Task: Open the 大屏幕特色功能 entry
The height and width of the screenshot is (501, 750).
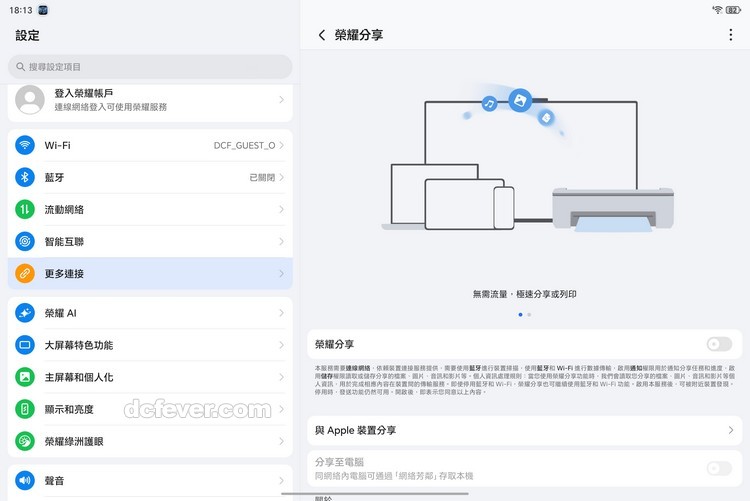Action: pos(150,345)
